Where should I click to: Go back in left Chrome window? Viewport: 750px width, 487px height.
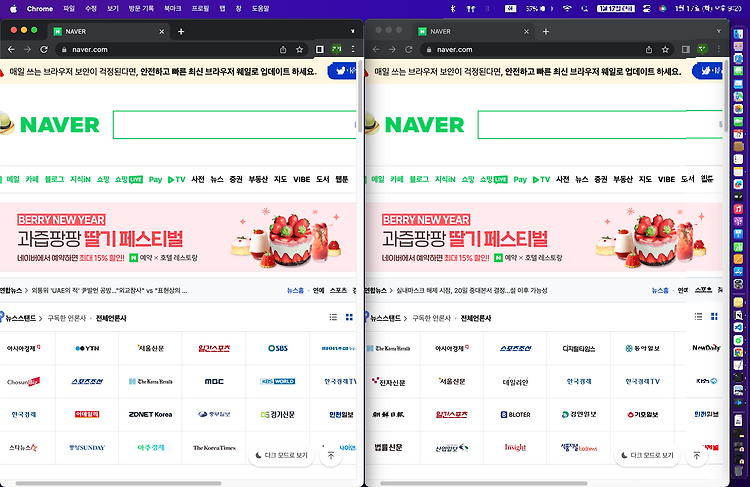pyautogui.click(x=11, y=49)
